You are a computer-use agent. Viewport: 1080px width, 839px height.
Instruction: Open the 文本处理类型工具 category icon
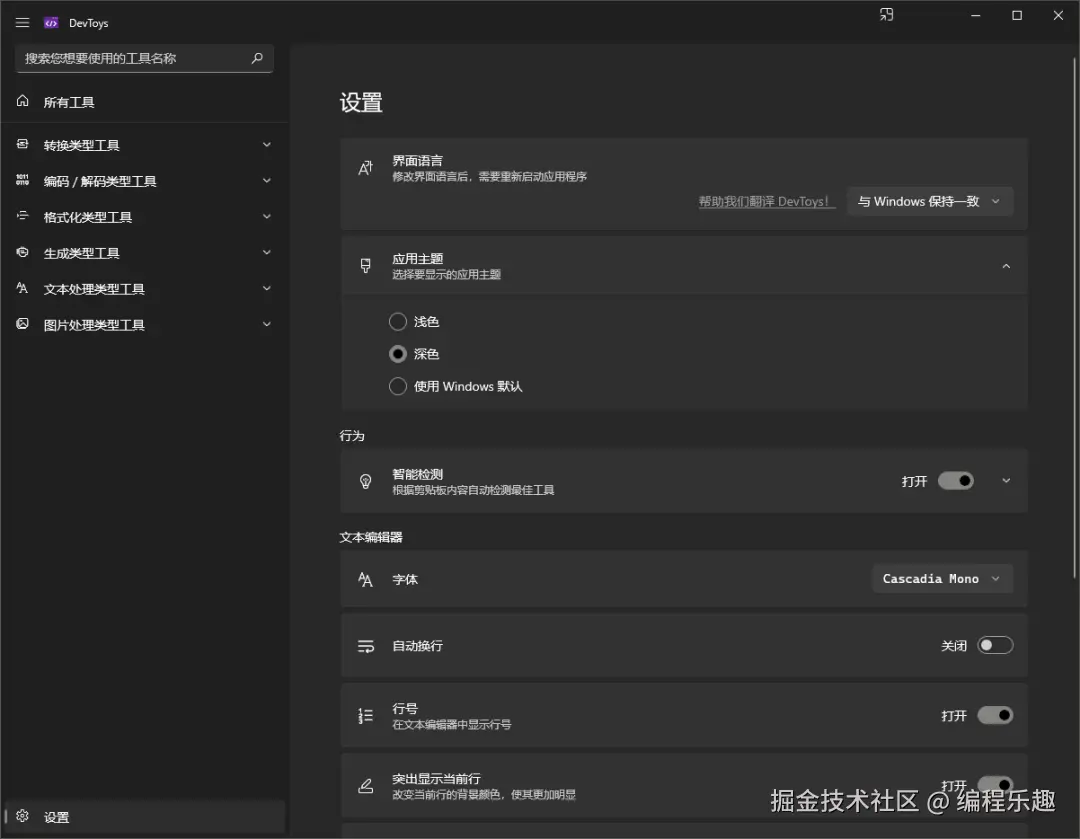(22, 289)
